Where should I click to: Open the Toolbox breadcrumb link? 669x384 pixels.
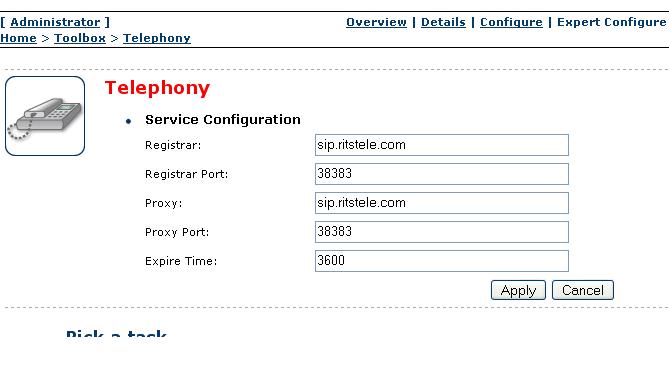[80, 38]
